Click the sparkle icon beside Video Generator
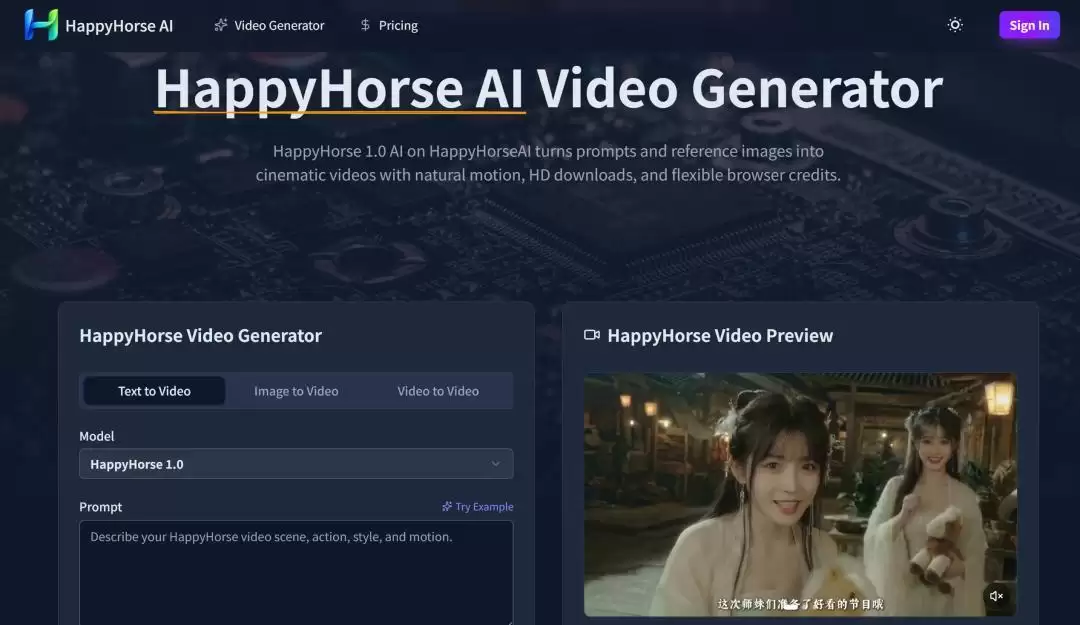This screenshot has width=1080, height=625. [219, 24]
